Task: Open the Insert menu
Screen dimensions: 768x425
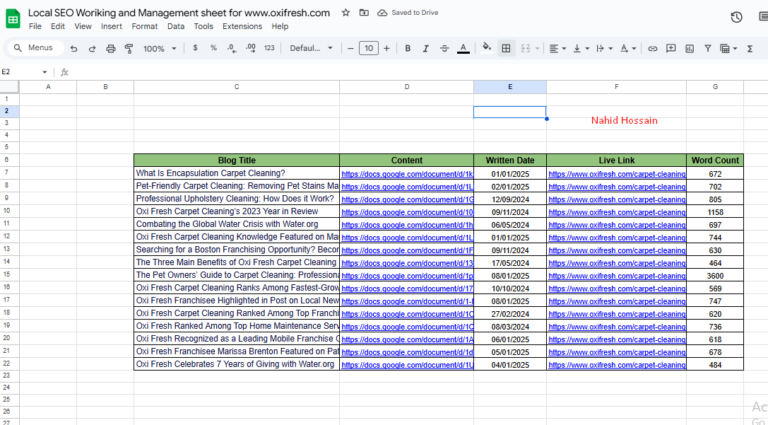Action: pos(112,26)
